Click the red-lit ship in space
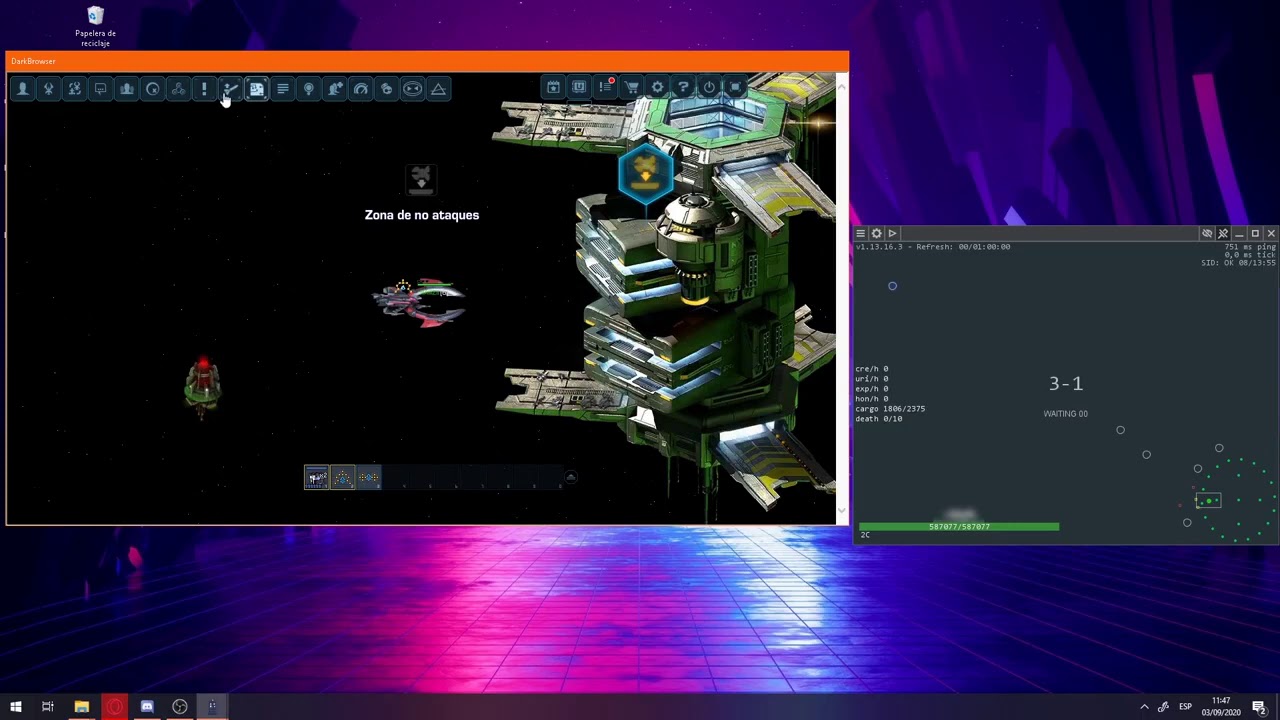This screenshot has width=1280, height=720. click(x=203, y=385)
